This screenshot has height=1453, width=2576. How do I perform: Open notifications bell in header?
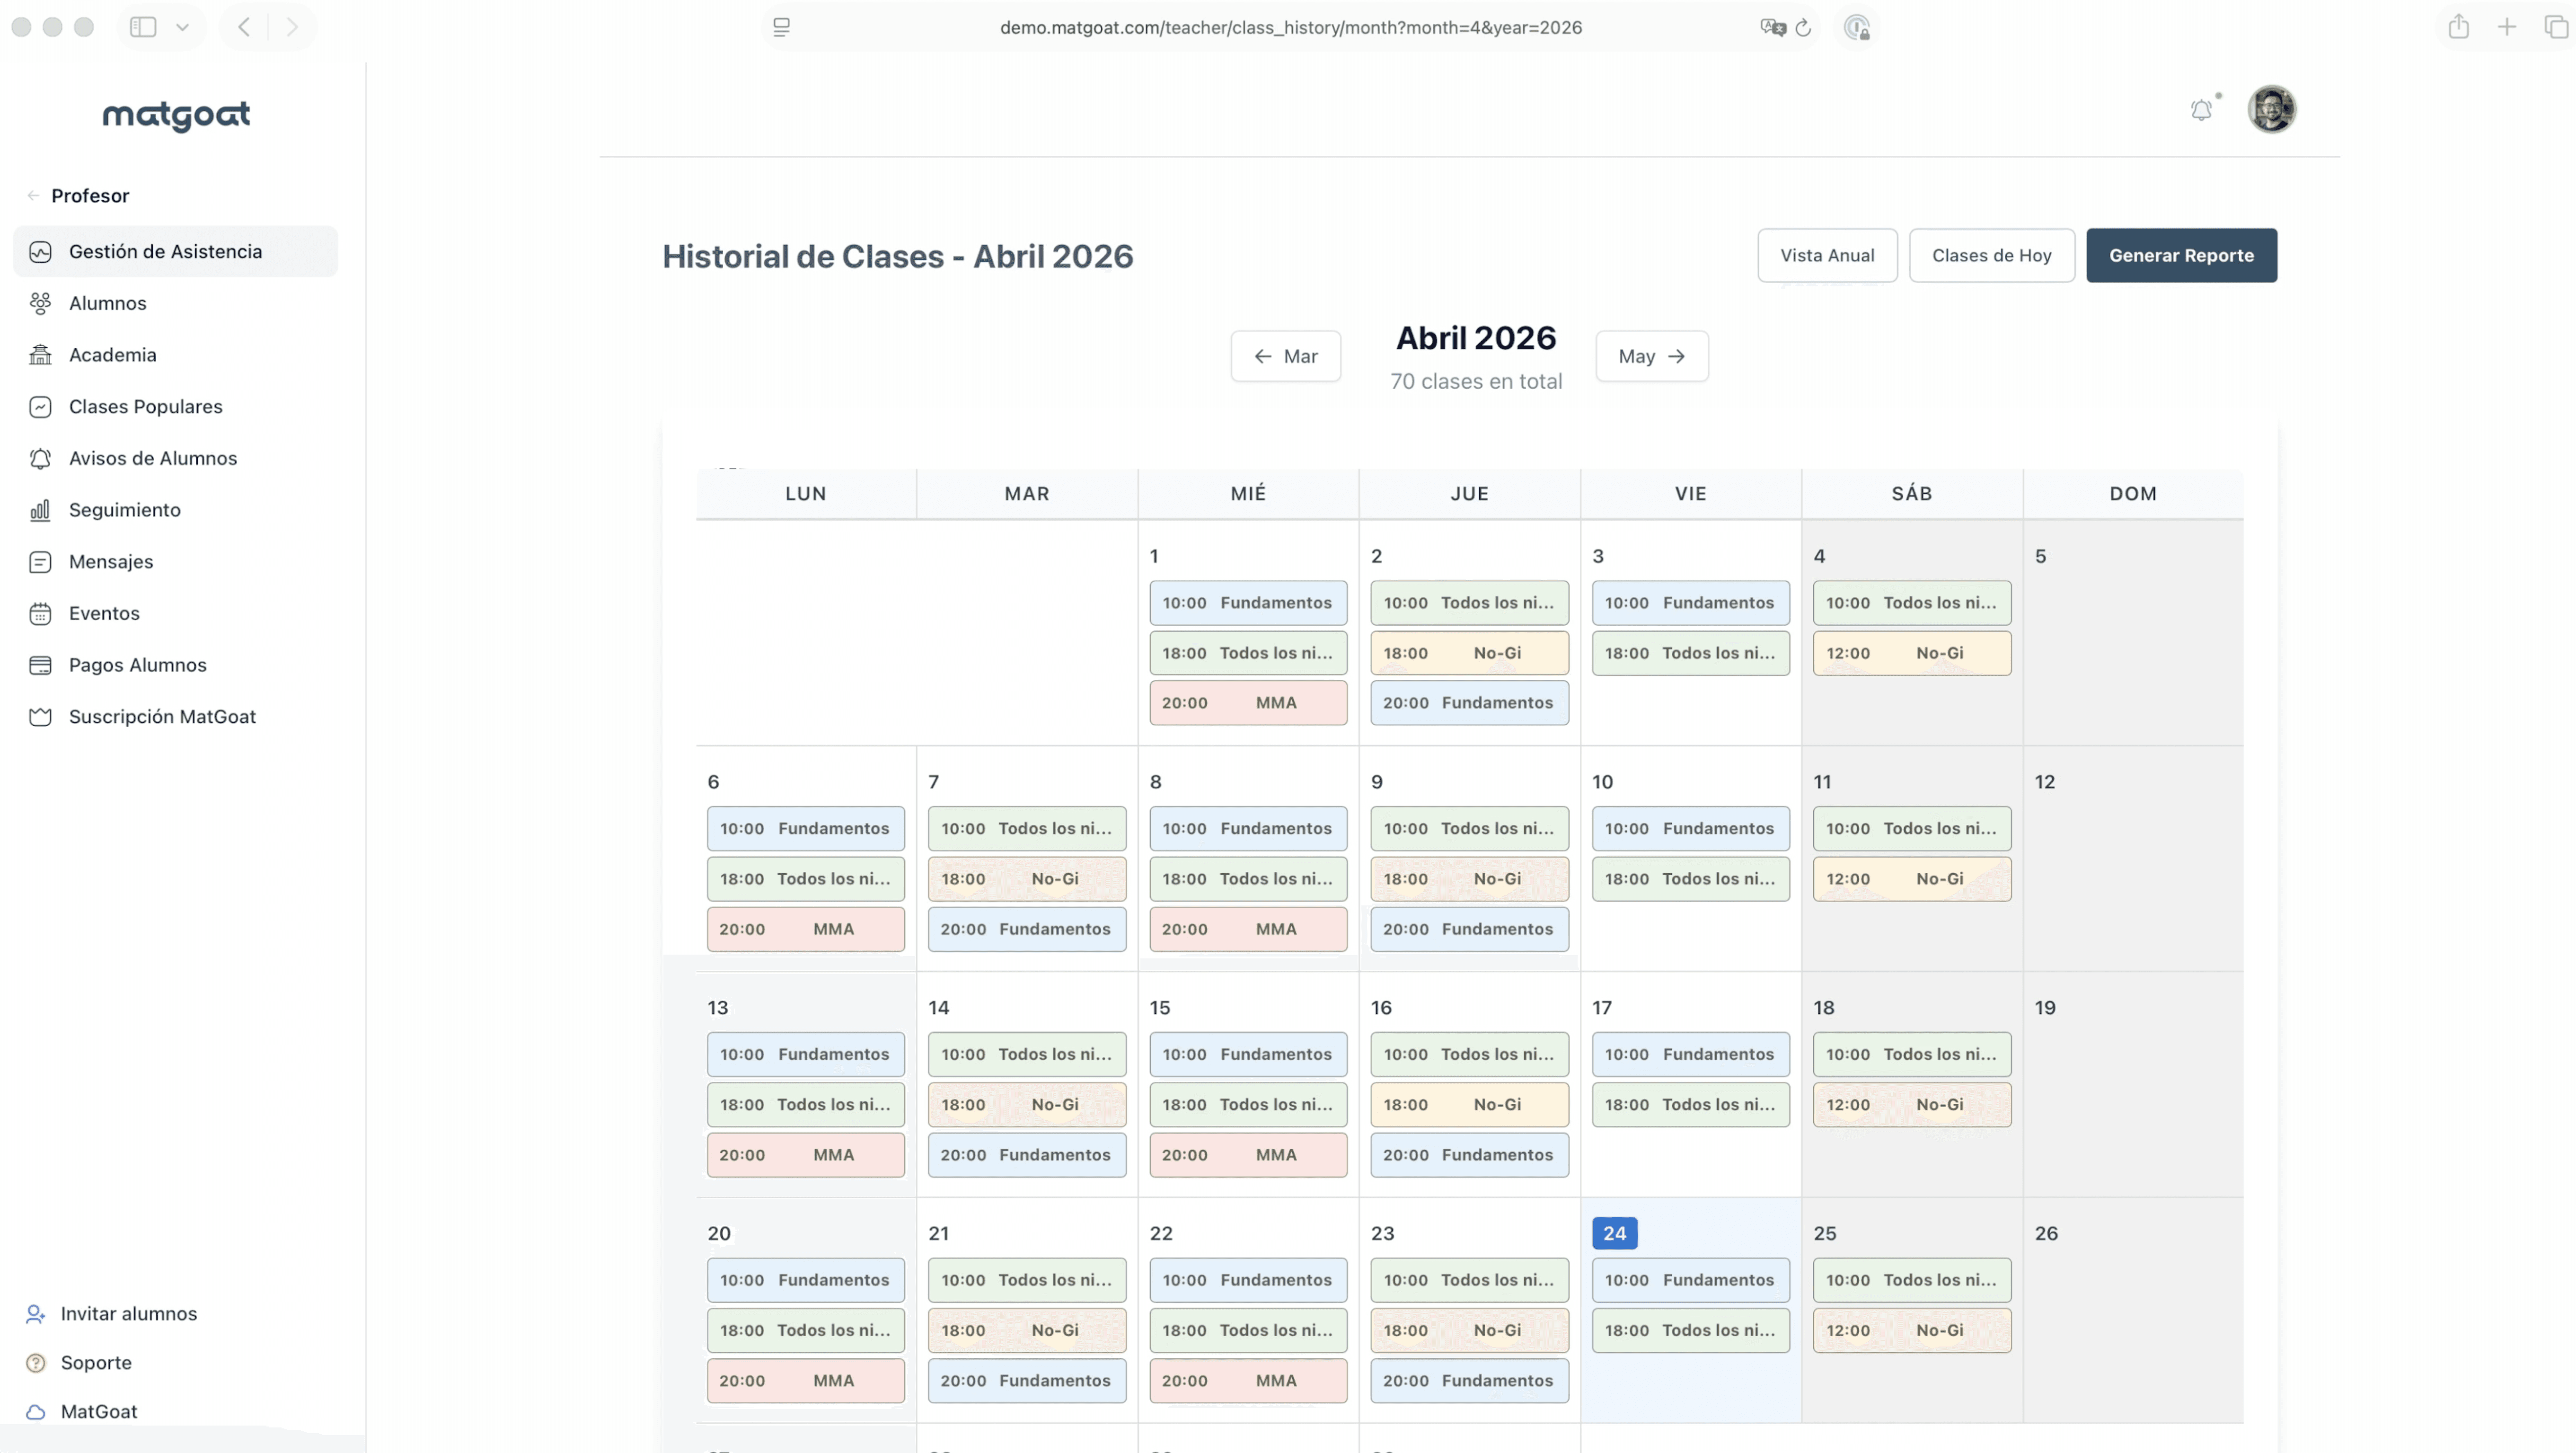click(2201, 110)
